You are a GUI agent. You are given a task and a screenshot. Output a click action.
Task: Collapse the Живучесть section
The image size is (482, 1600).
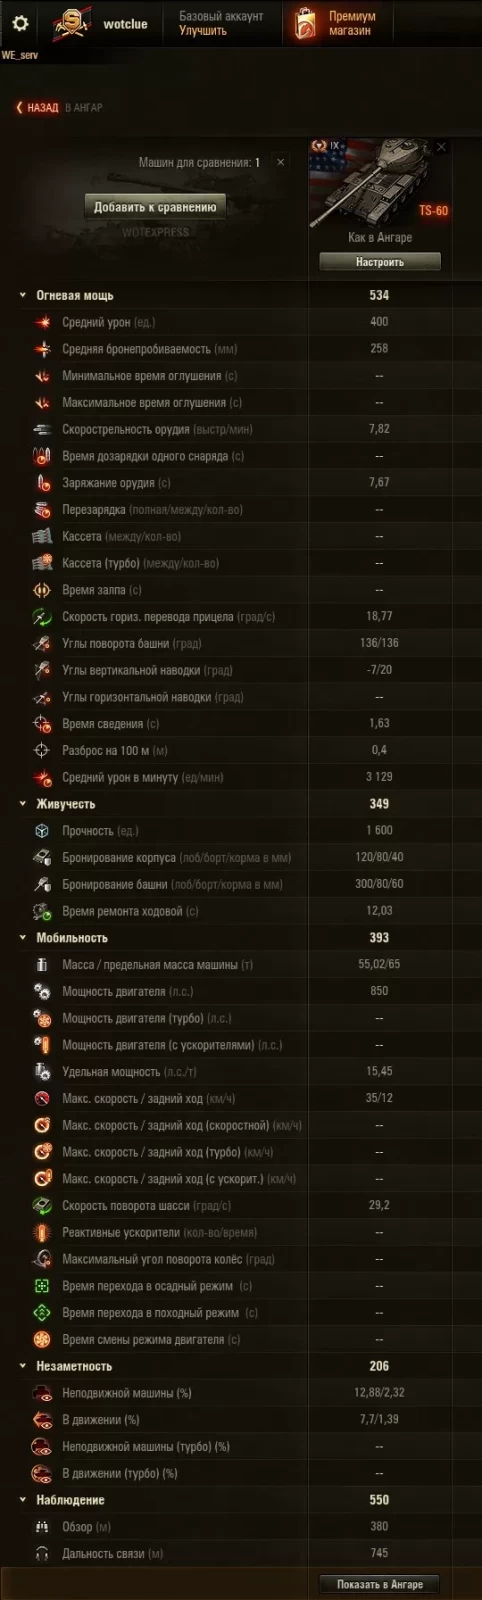23,804
